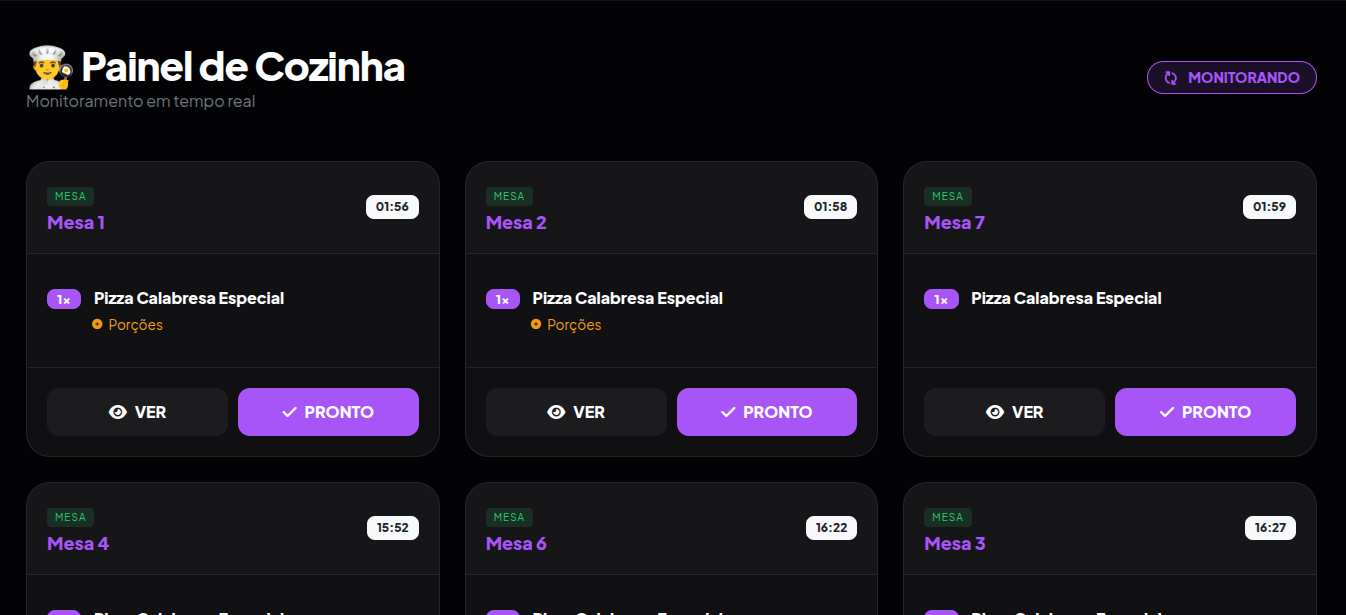Select the Mesa 4 card title
Viewport: 1346px width, 615px height.
coord(78,544)
